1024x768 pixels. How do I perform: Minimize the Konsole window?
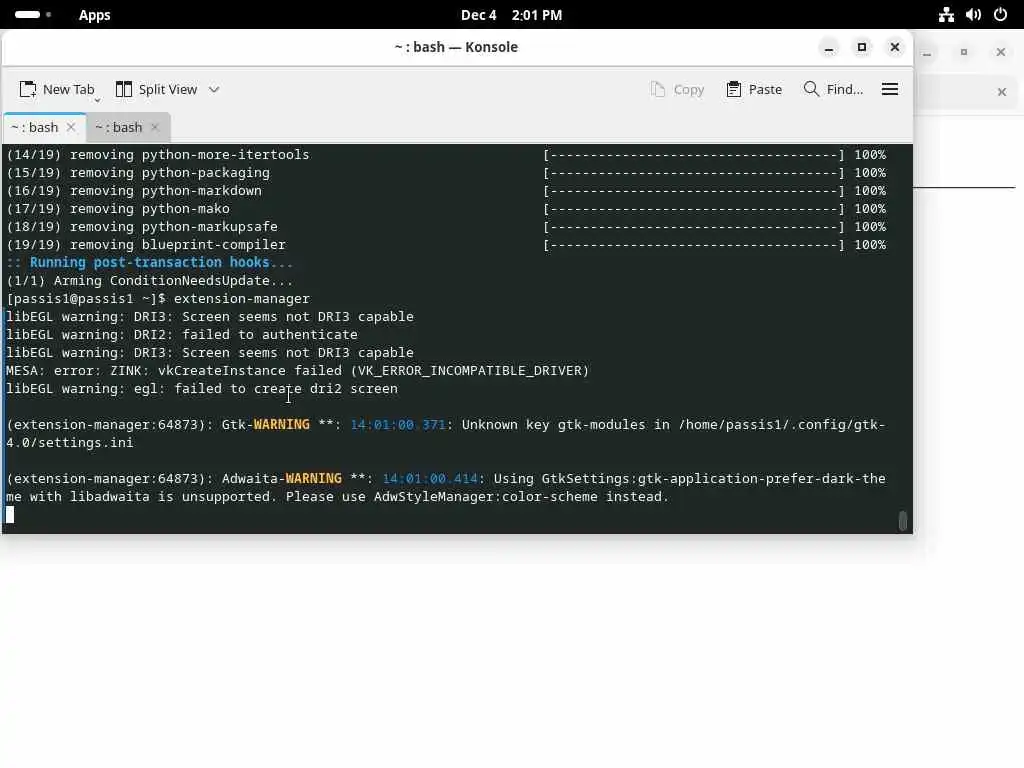click(829, 48)
